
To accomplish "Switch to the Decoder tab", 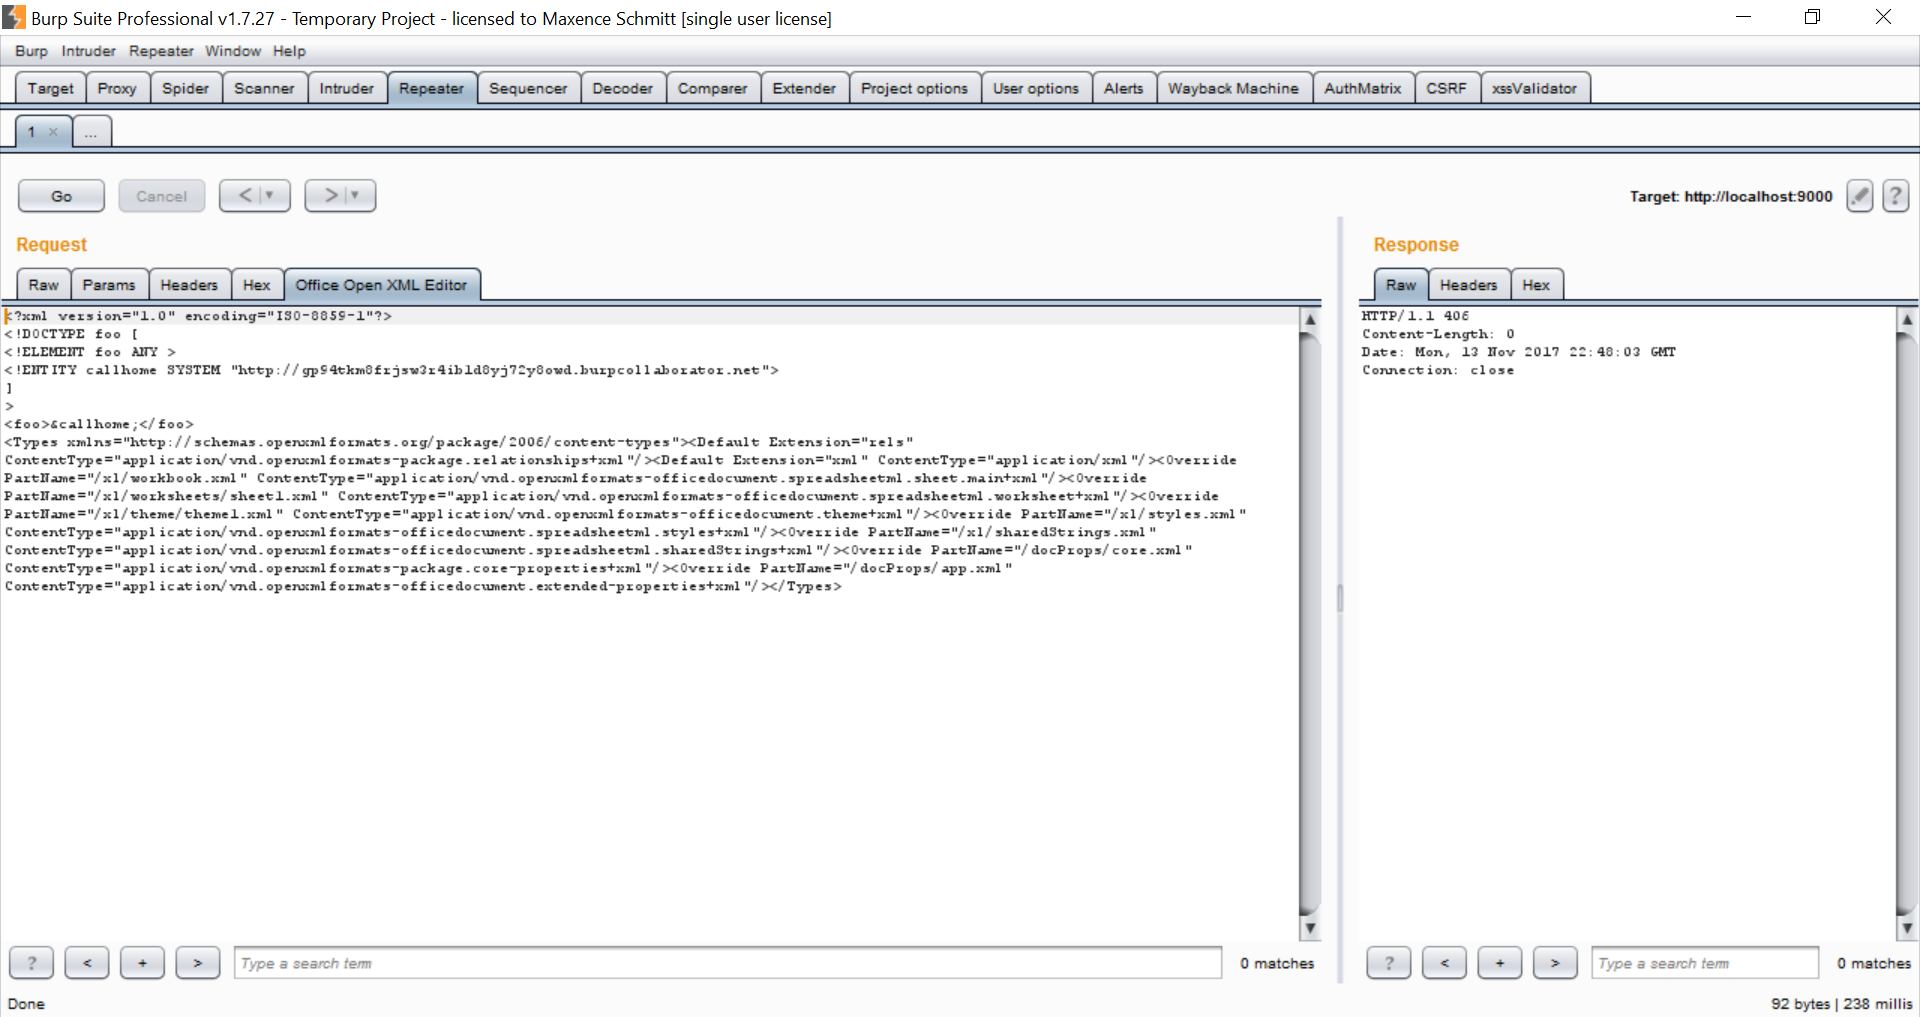I will pos(622,88).
